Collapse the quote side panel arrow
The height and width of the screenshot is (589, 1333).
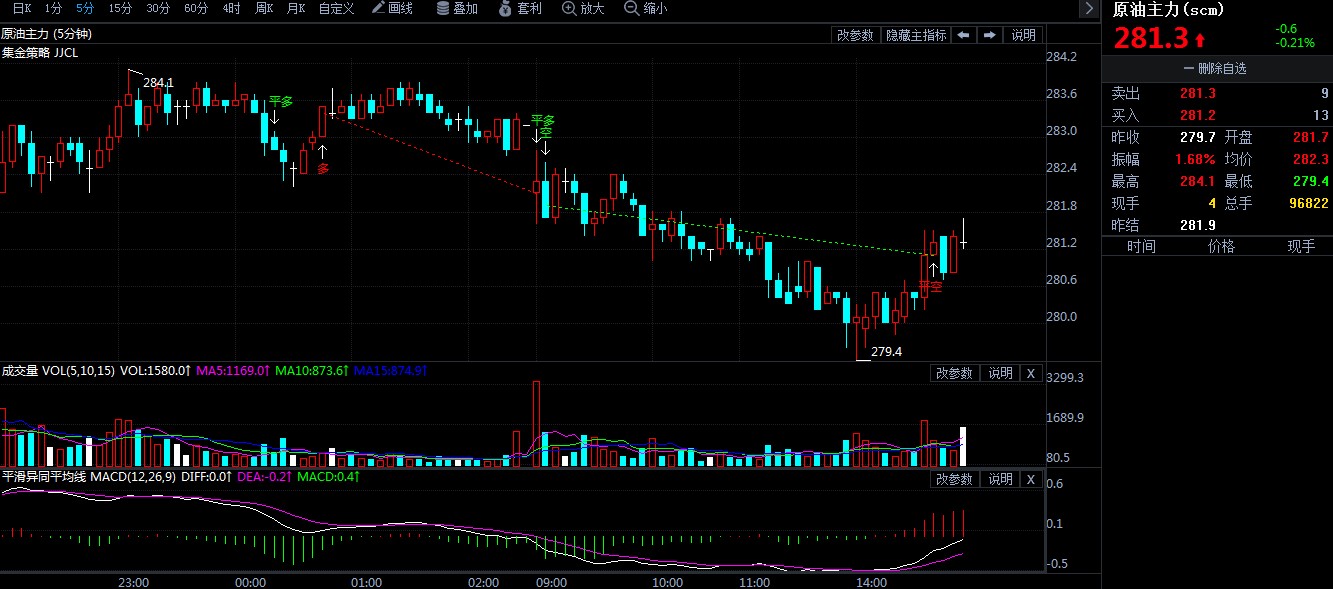[x=1089, y=8]
